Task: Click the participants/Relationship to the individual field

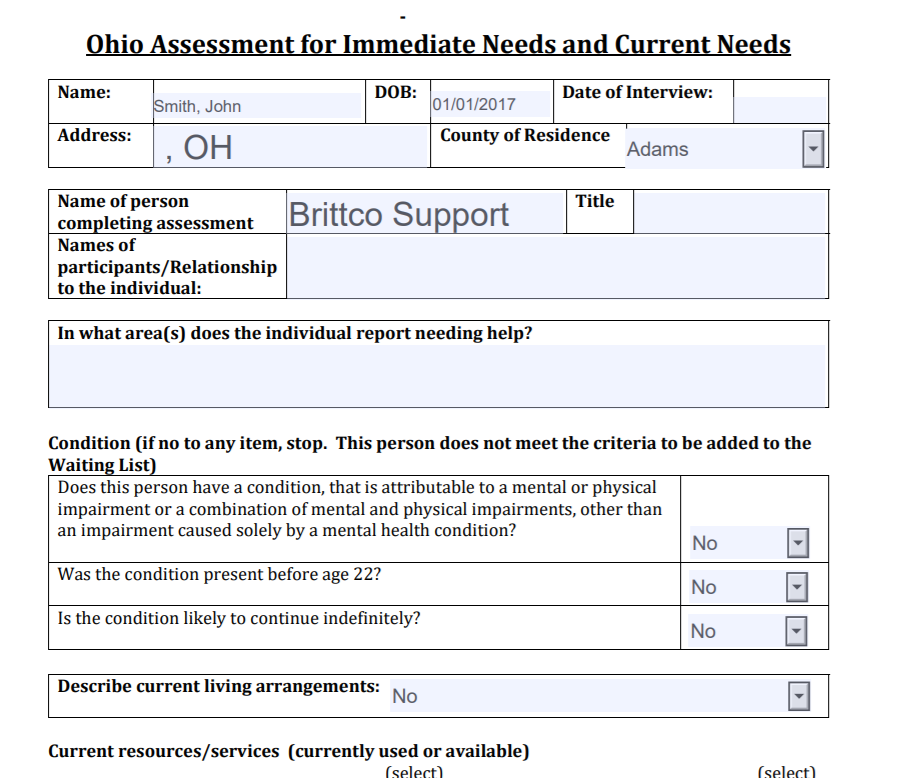Action: click(556, 267)
